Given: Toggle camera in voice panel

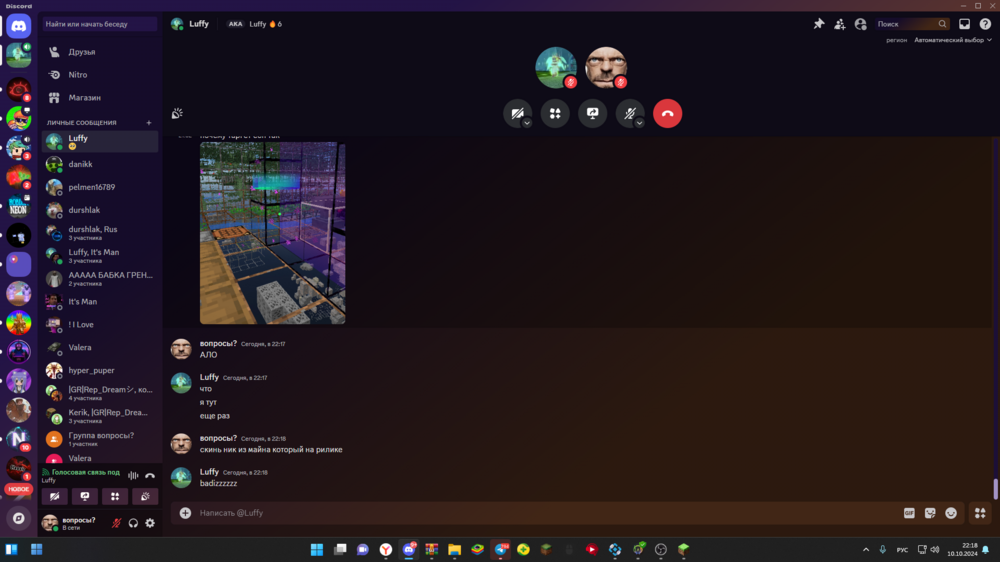Looking at the screenshot, I should [x=55, y=496].
